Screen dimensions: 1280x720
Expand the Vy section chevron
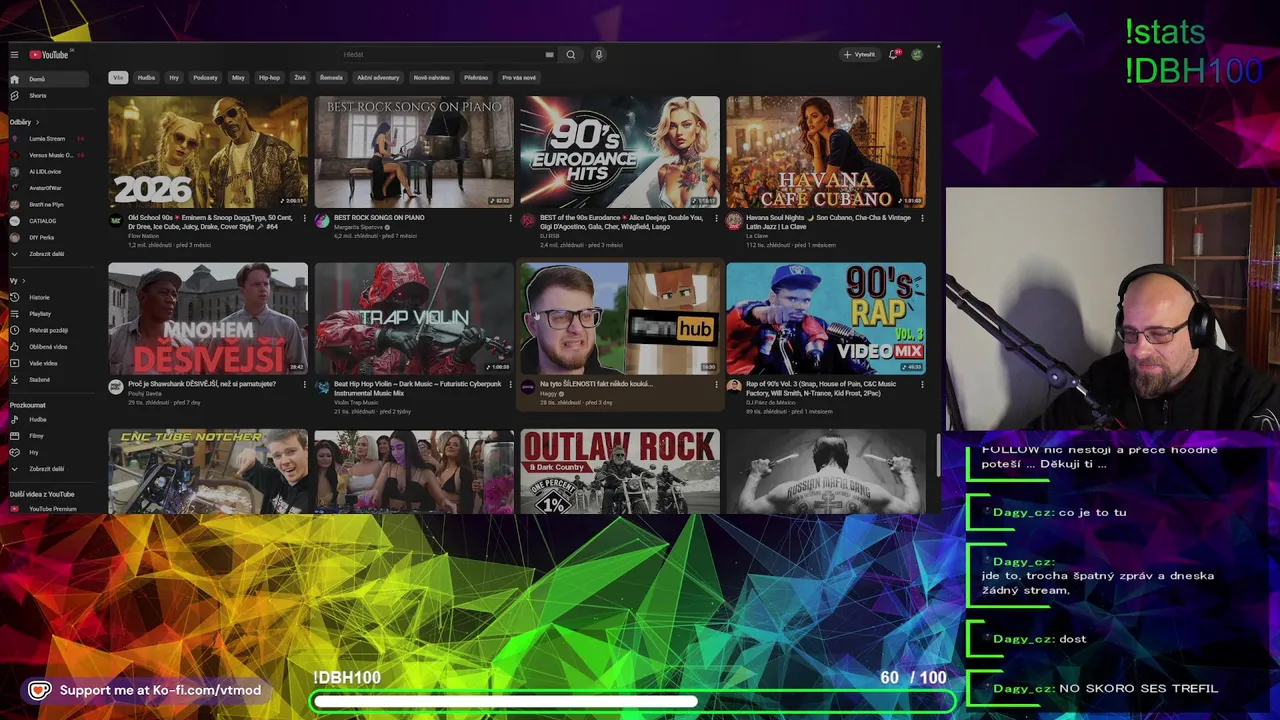[22, 281]
